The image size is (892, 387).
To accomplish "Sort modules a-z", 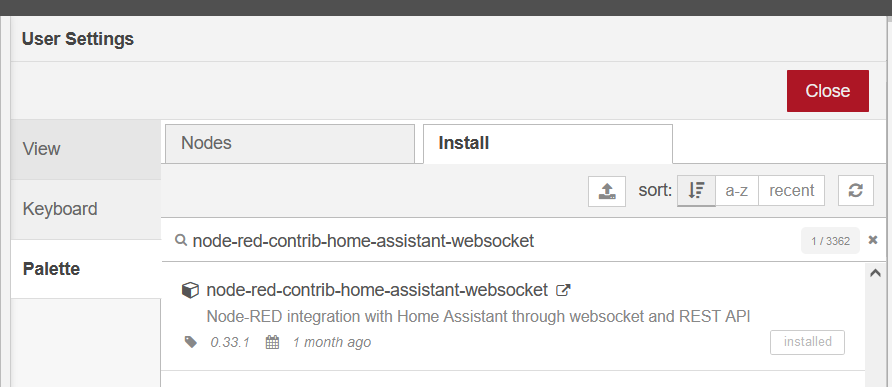I will click(x=737, y=191).
